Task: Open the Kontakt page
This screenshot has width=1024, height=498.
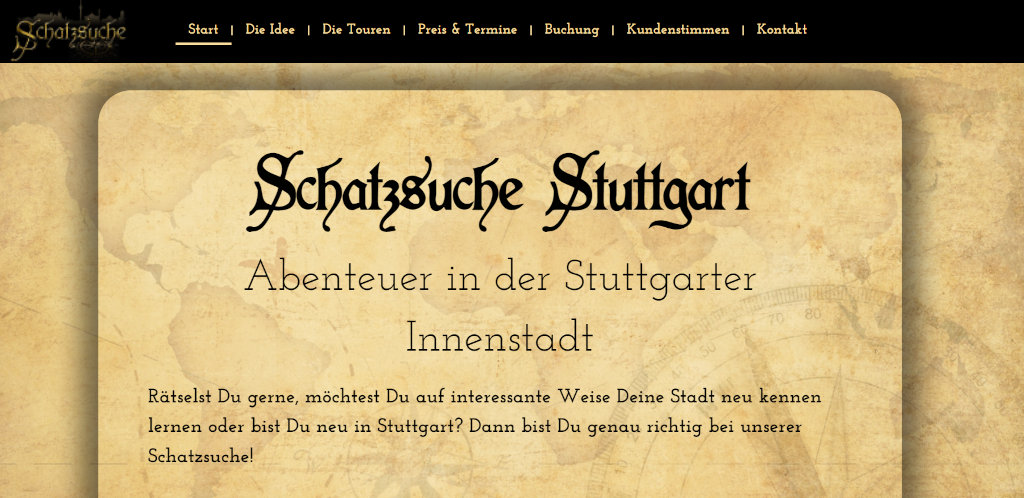Action: [x=782, y=29]
